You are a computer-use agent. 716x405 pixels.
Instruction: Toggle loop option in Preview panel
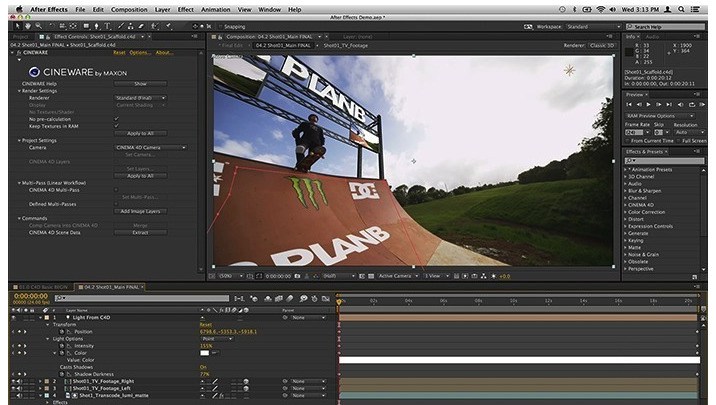(x=691, y=105)
